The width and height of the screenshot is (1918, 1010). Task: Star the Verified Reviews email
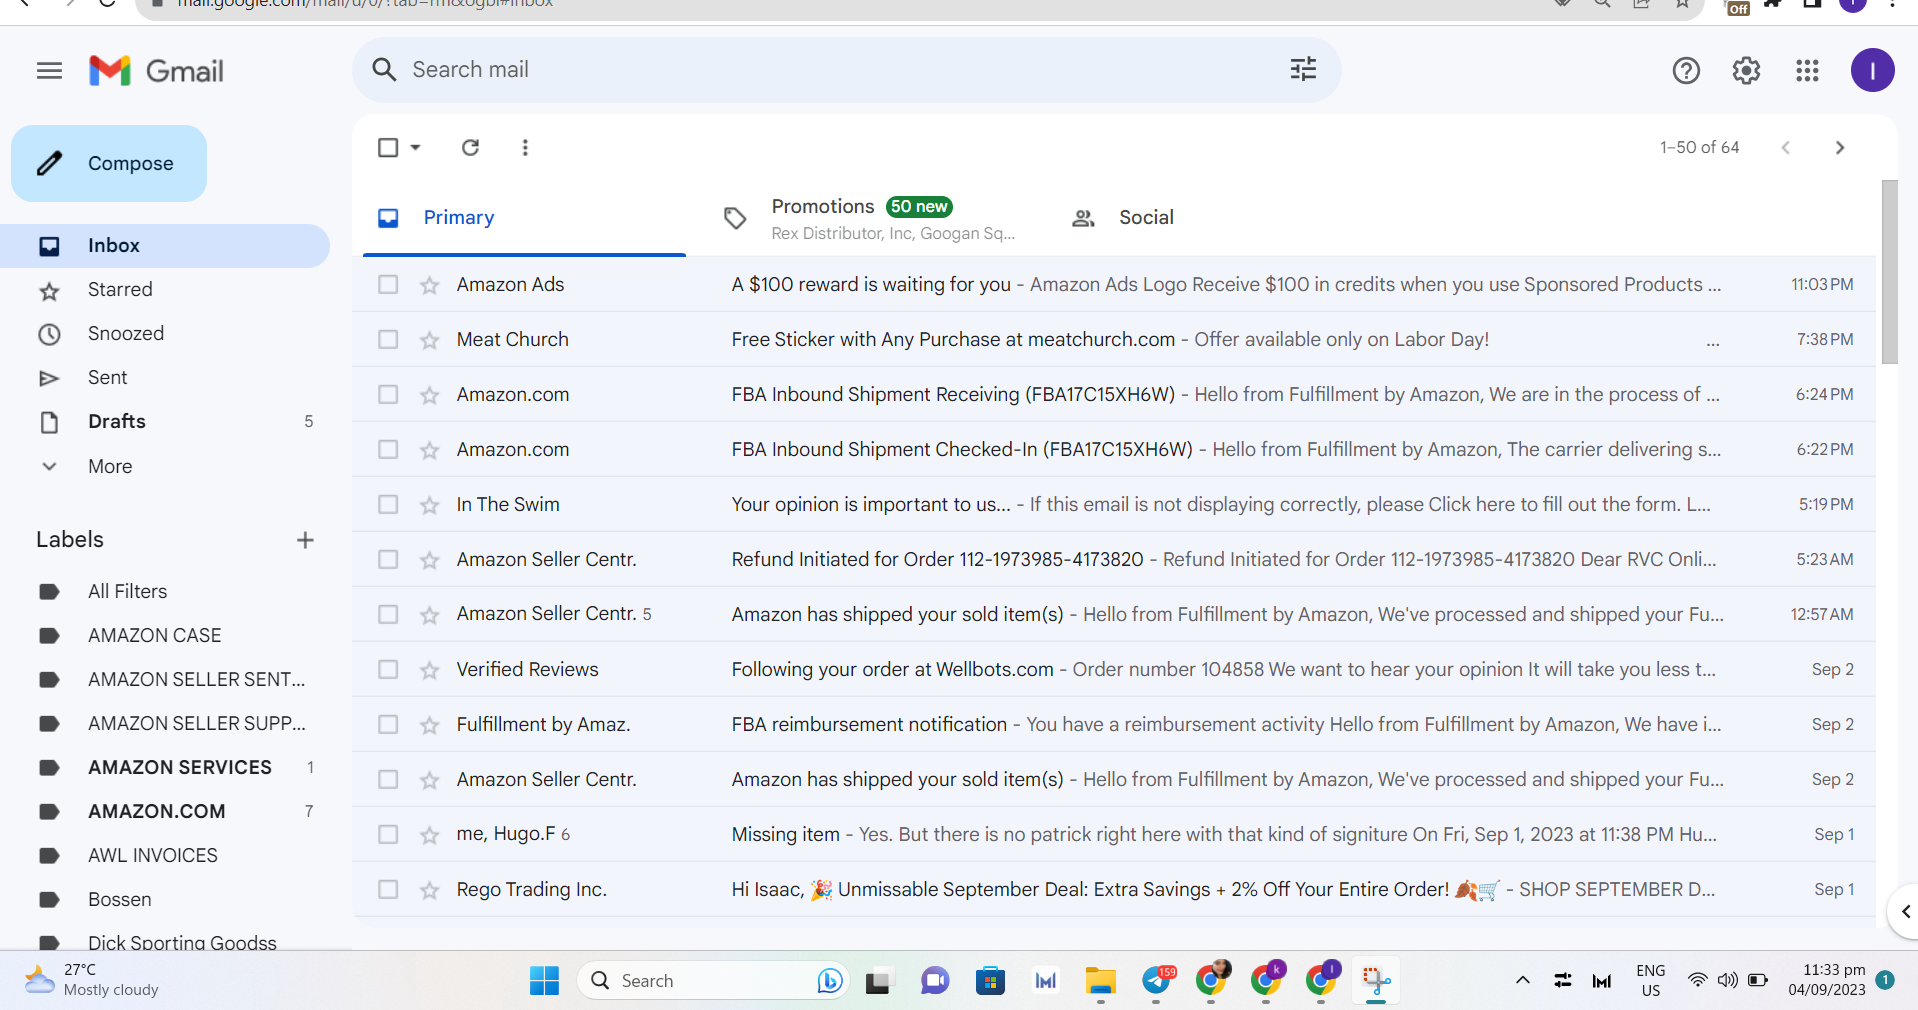point(430,670)
